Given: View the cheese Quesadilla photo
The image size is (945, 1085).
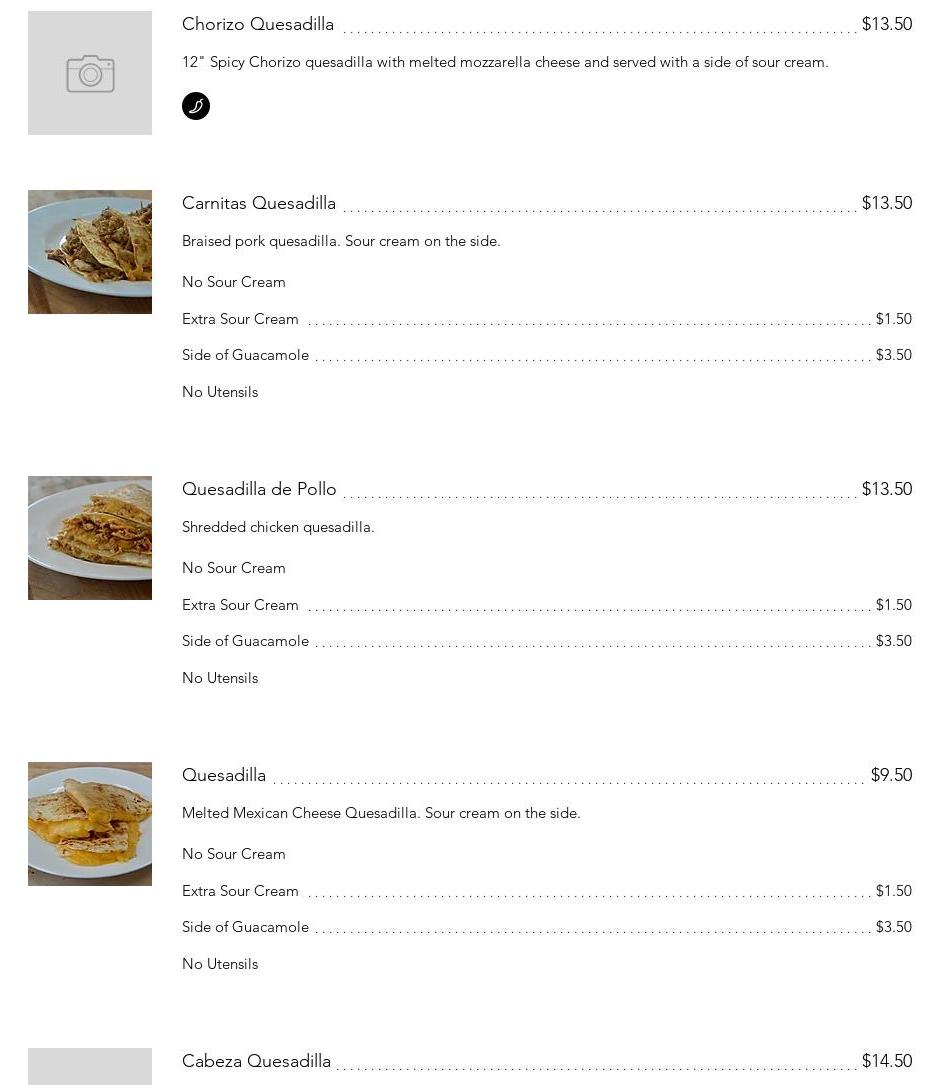Looking at the screenshot, I should click(90, 824).
